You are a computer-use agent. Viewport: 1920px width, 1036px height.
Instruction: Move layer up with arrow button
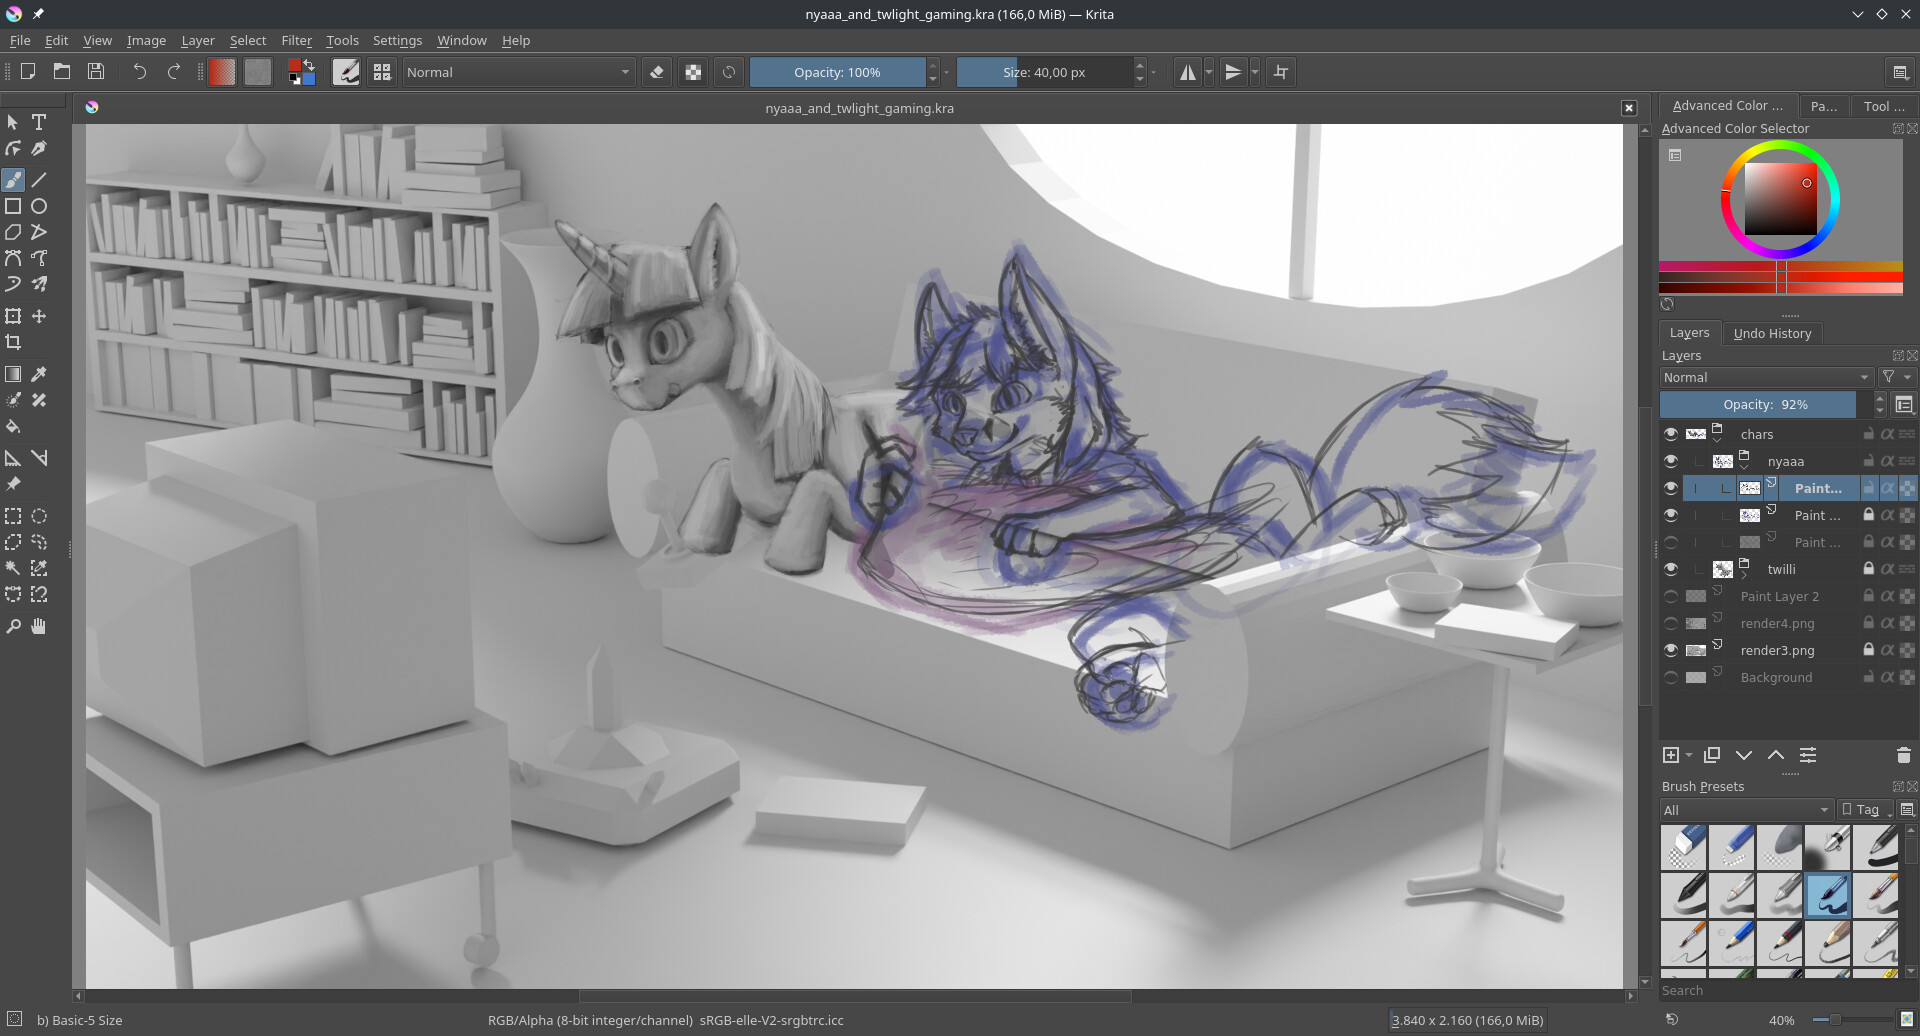(1776, 755)
